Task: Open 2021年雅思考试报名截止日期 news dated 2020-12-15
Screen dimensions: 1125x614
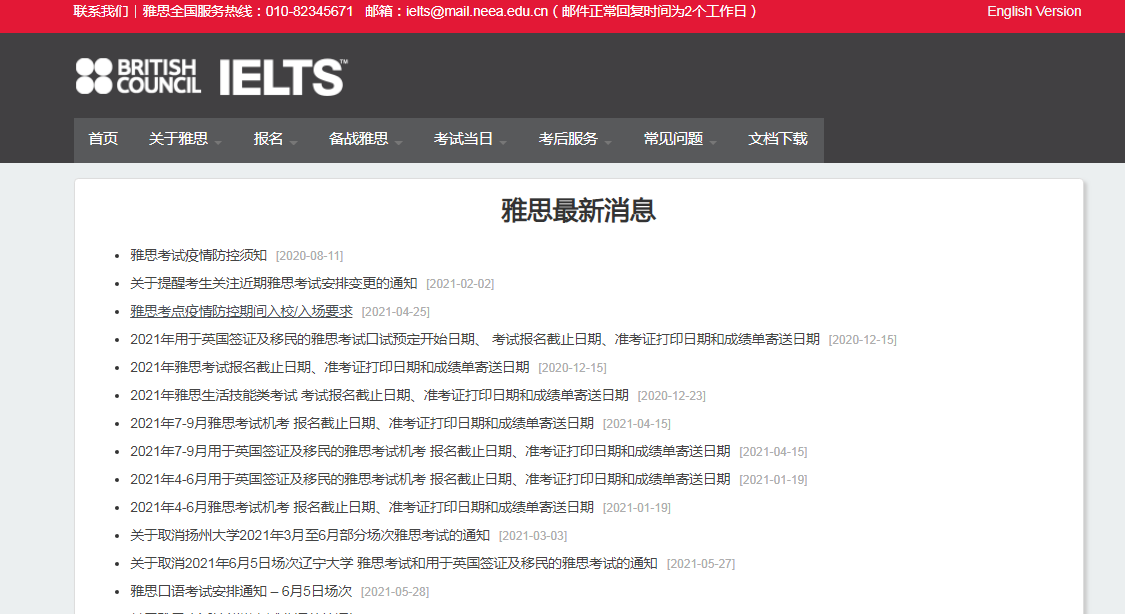Action: tap(329, 367)
